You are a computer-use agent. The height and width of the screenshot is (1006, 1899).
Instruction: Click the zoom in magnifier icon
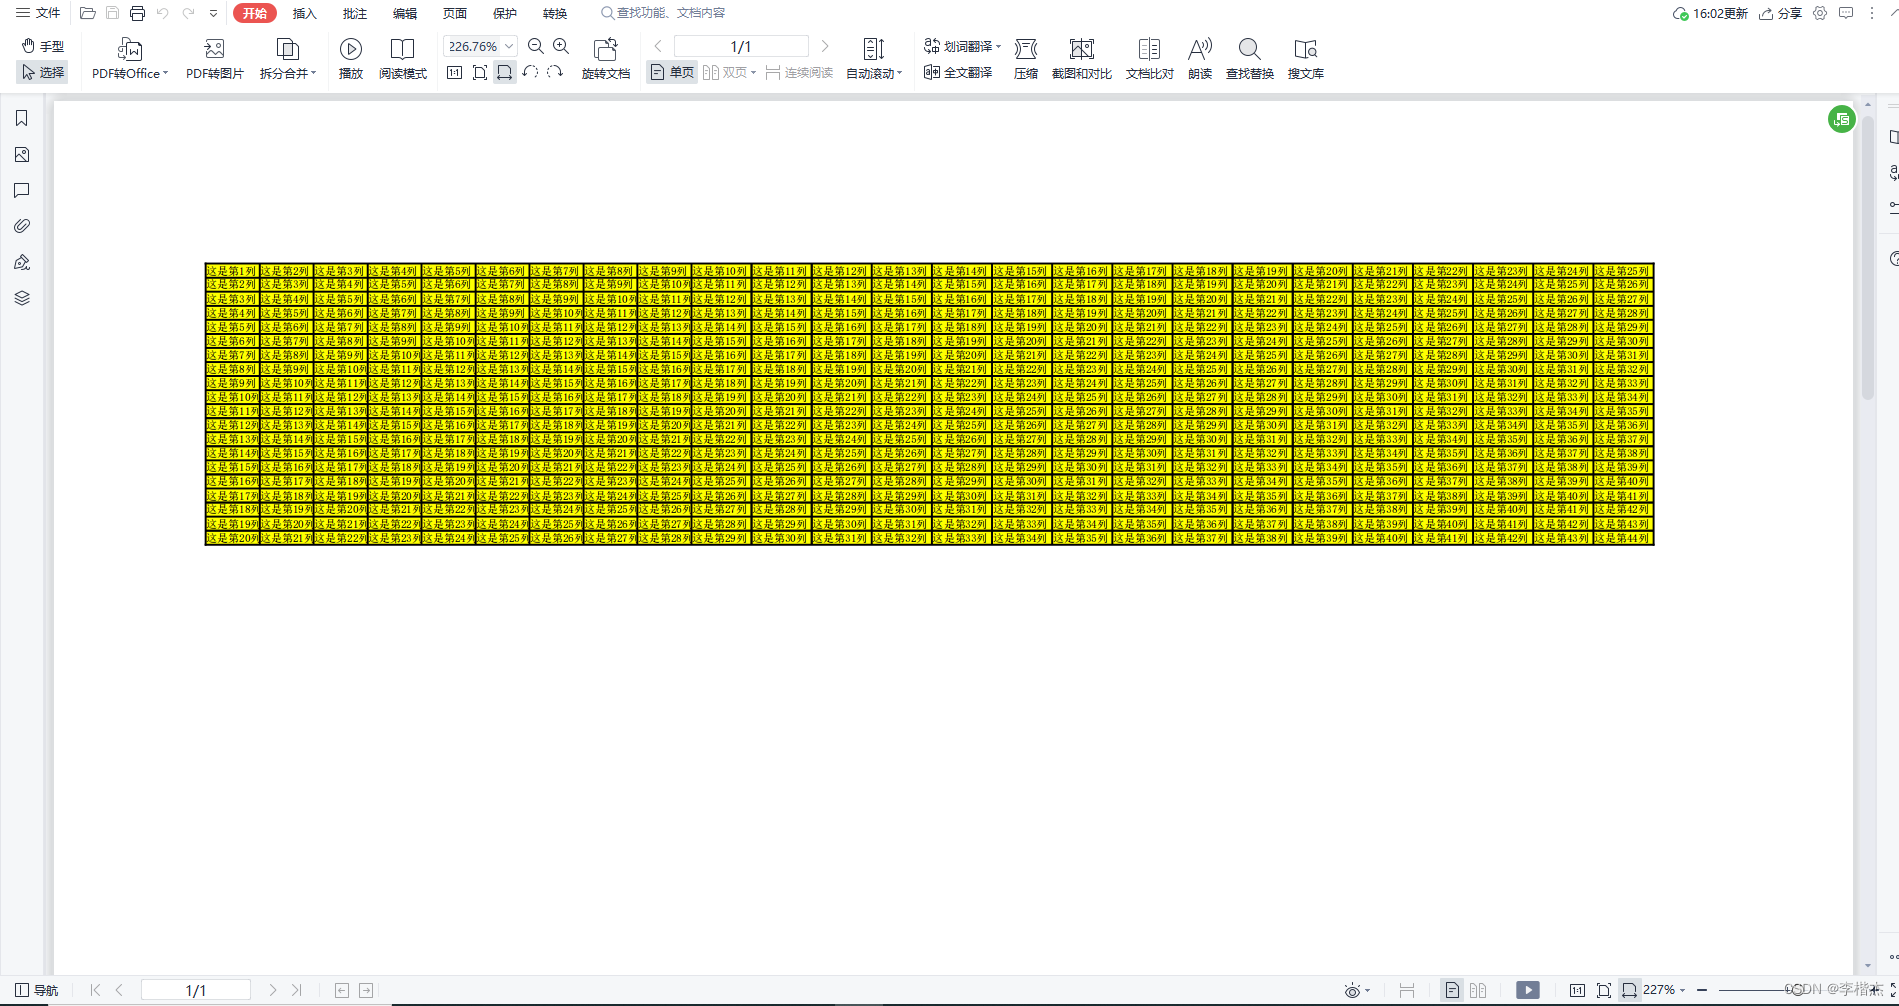point(561,46)
